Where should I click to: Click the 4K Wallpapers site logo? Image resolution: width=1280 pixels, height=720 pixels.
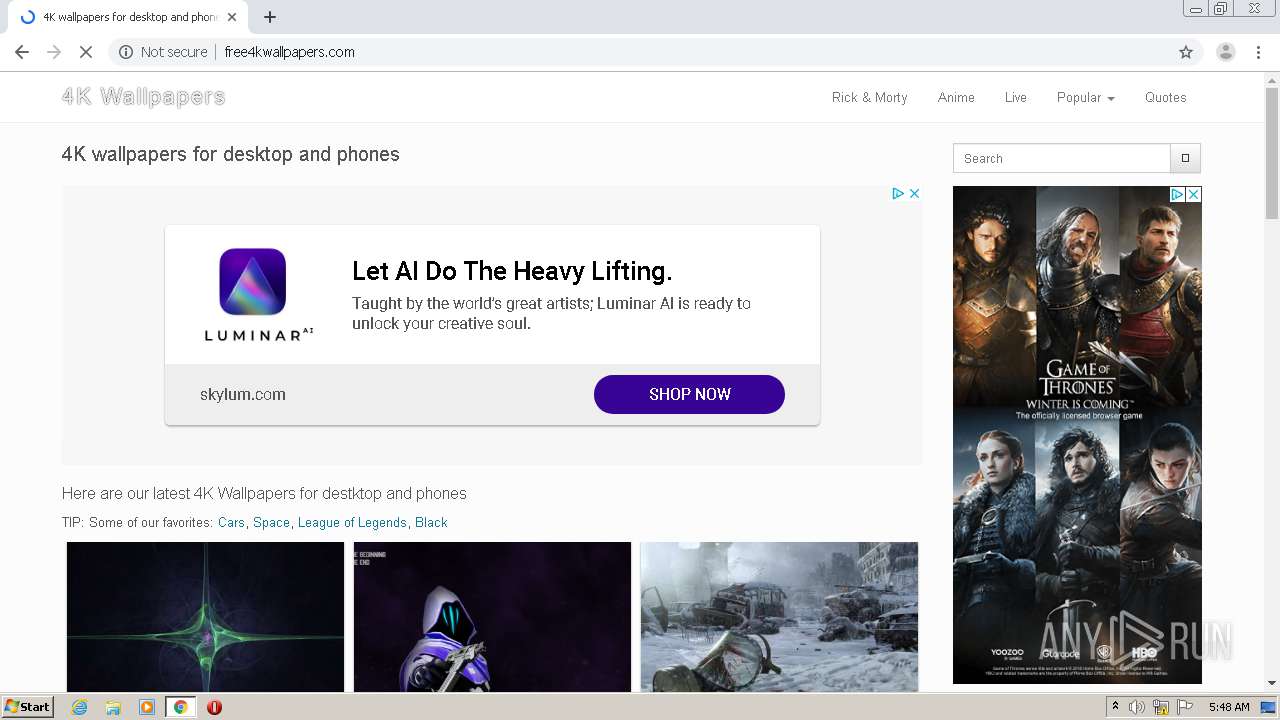pos(143,97)
